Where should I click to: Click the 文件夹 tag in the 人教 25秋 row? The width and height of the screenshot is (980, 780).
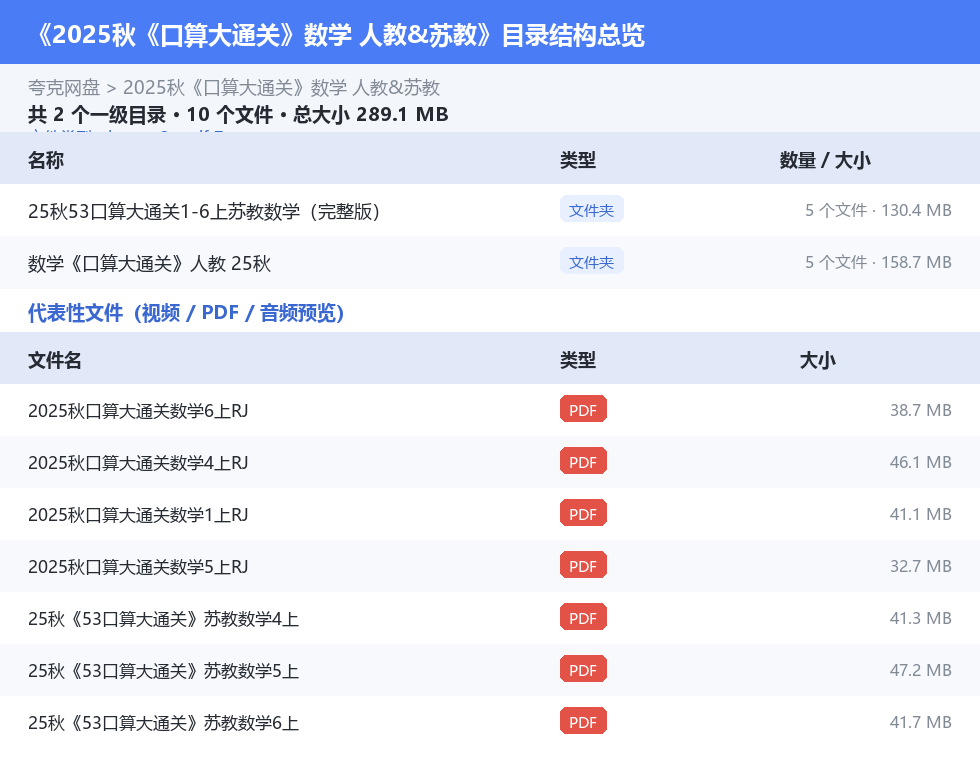pos(591,262)
